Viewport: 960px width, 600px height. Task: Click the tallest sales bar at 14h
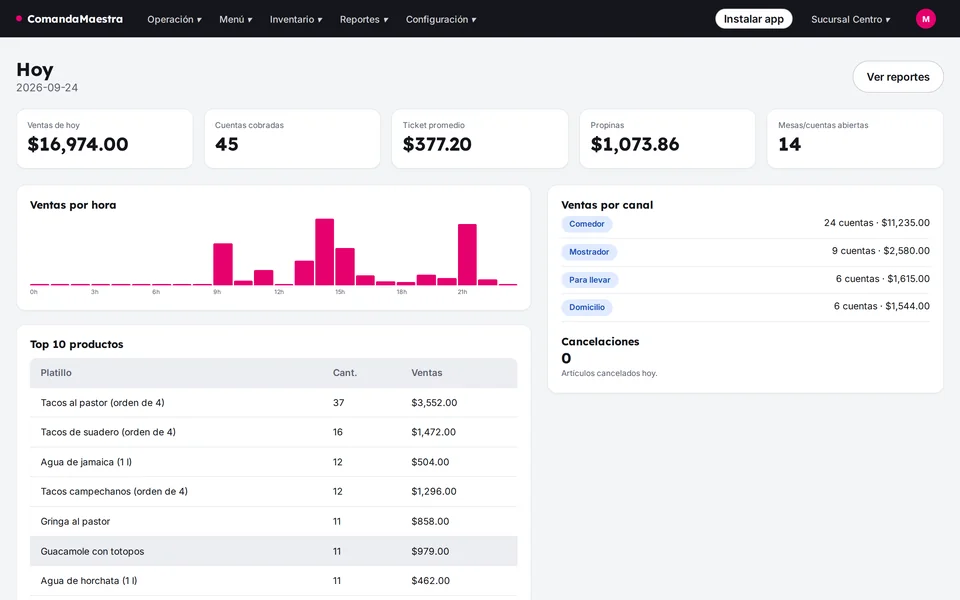coord(324,252)
